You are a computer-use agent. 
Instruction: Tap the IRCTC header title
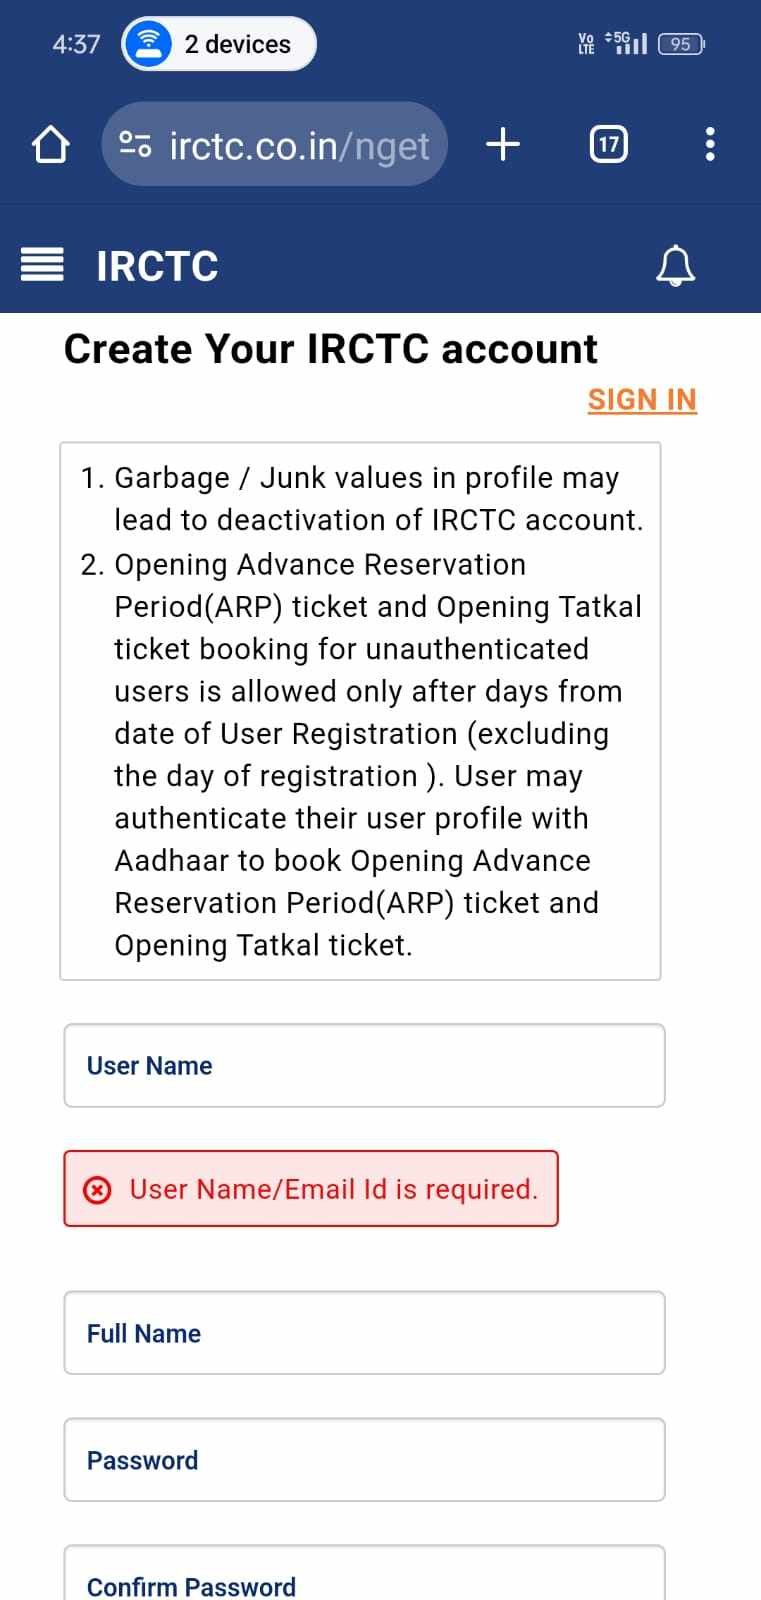tap(157, 266)
